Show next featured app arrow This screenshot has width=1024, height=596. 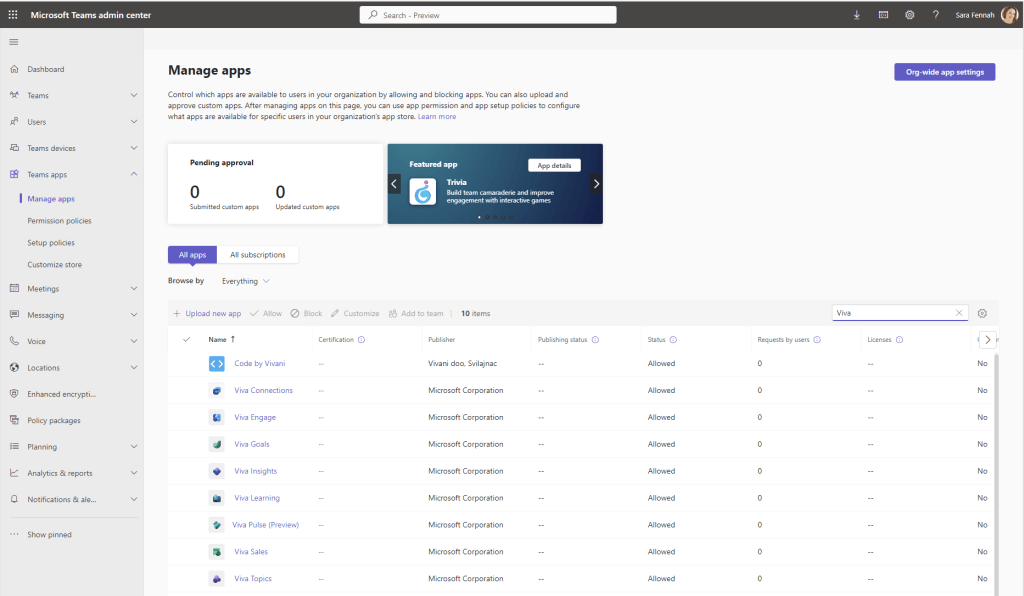(x=596, y=184)
